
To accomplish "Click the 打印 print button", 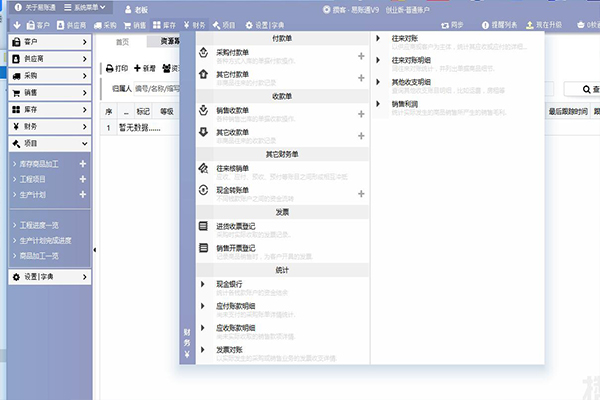I will [x=117, y=68].
